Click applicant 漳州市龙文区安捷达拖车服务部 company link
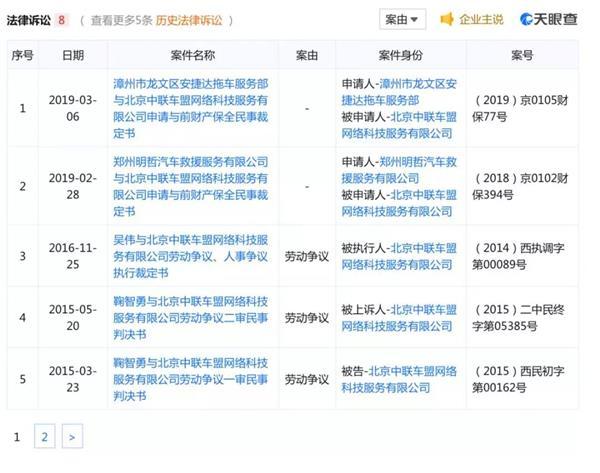The width and height of the screenshot is (600, 473). click(399, 92)
